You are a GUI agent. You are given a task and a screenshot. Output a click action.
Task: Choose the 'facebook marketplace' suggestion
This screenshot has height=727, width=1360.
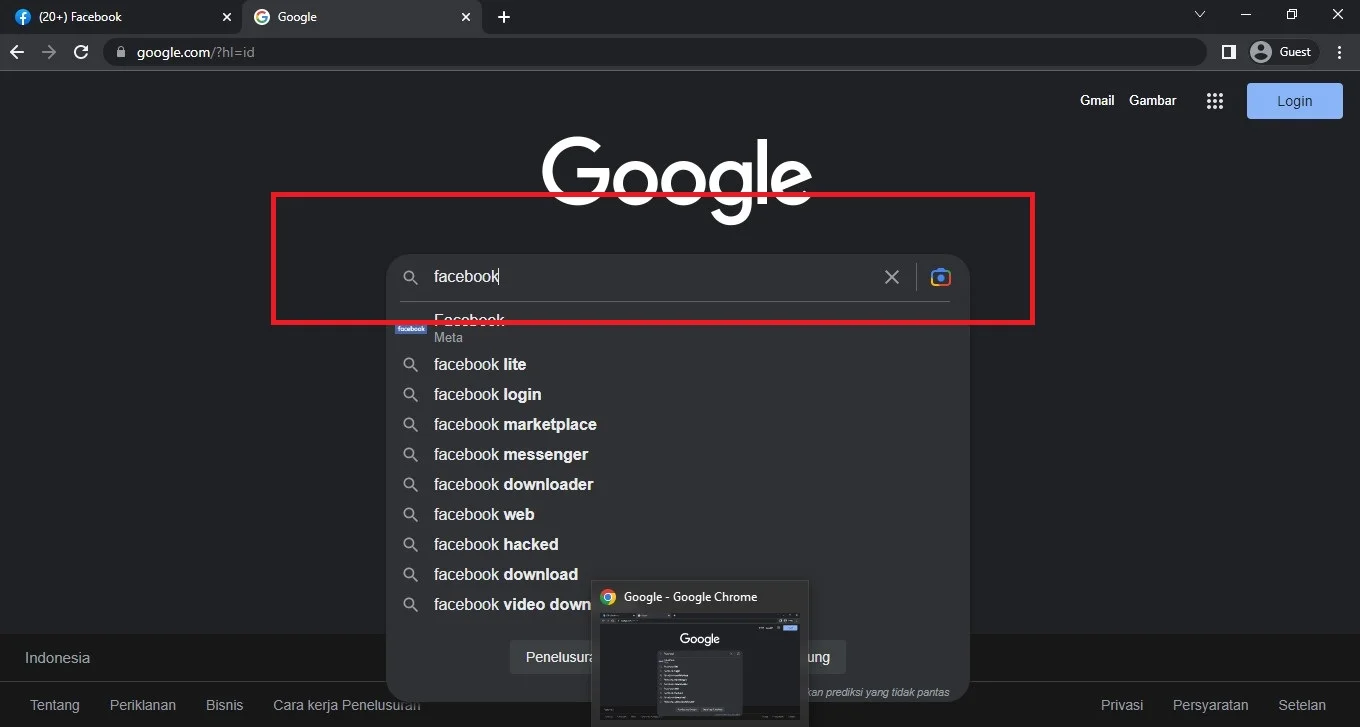677,424
